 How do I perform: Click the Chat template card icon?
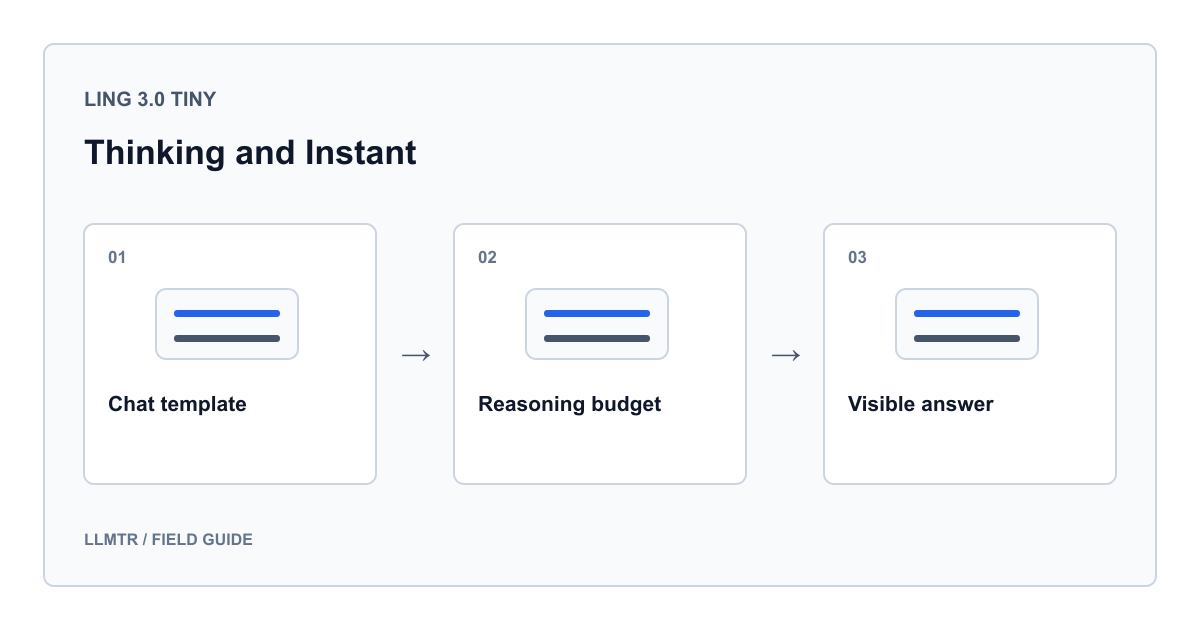[227, 324]
